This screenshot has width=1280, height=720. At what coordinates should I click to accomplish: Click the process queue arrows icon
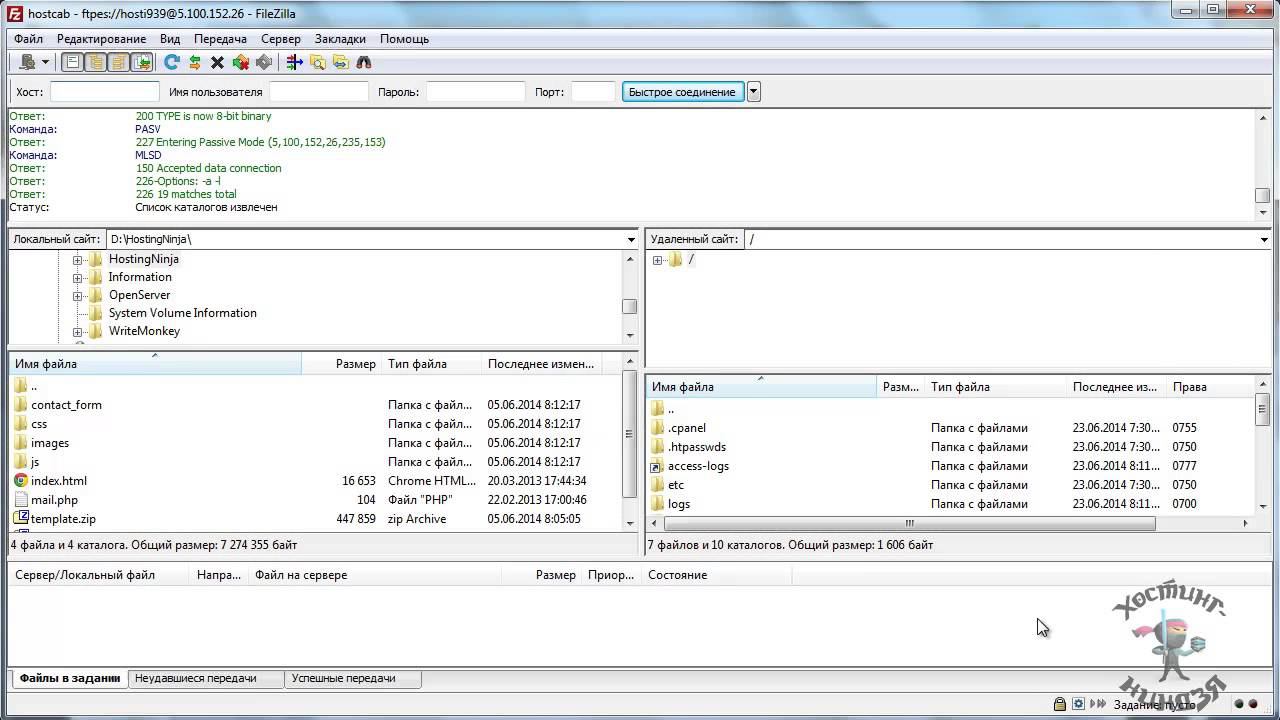pyautogui.click(x=195, y=62)
